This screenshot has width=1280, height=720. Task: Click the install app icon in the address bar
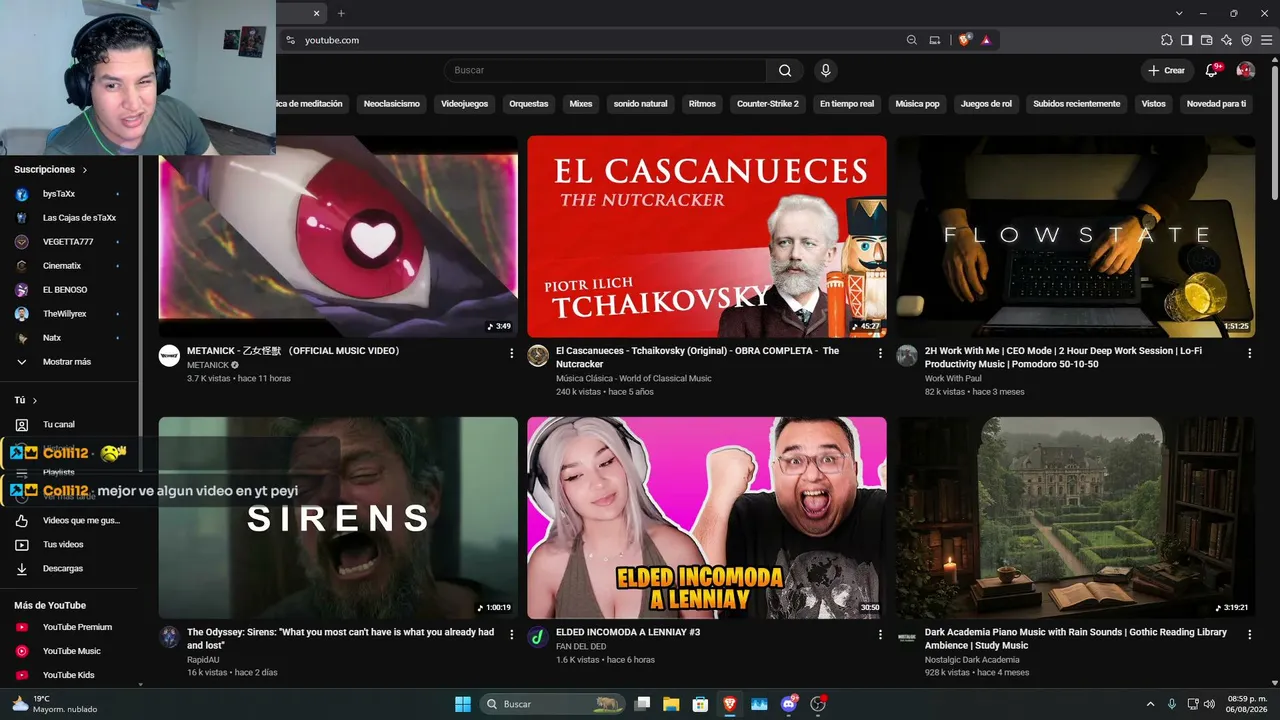click(935, 40)
